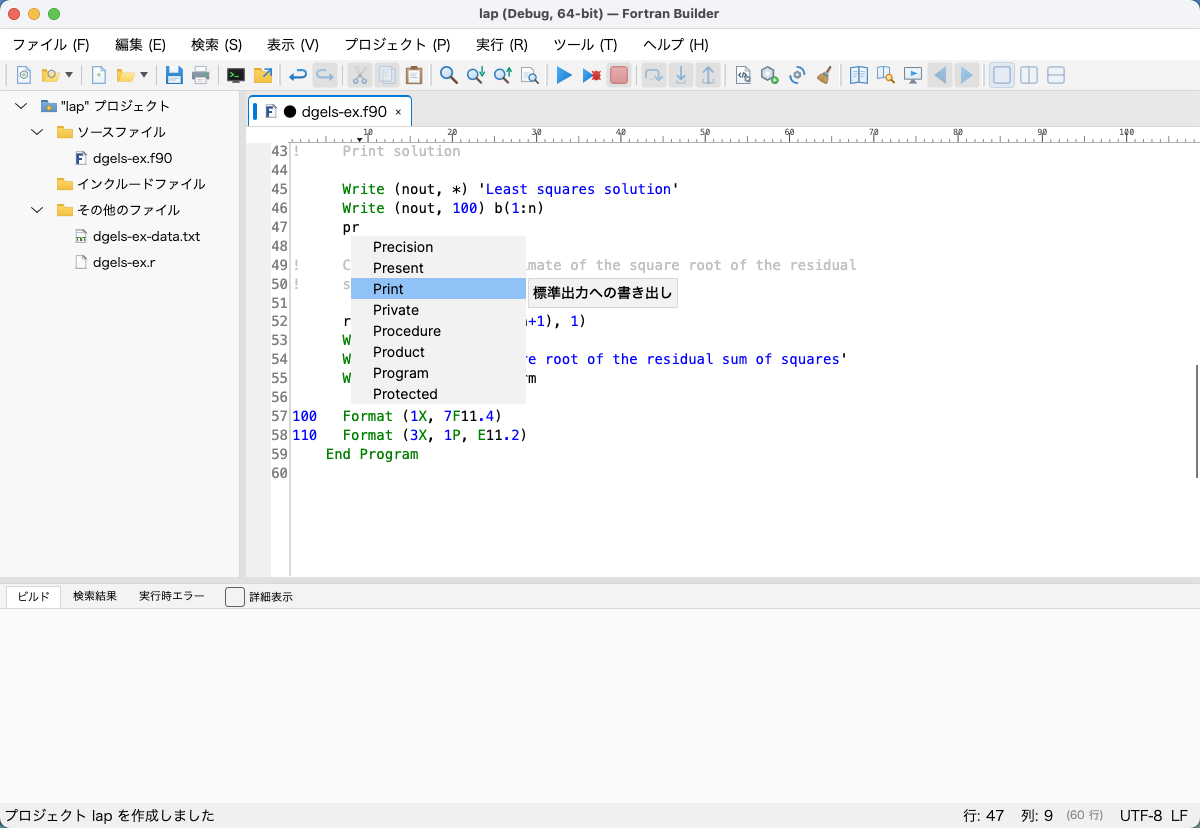Click the copy toolbar icon
This screenshot has width=1200, height=828.
click(x=386, y=75)
